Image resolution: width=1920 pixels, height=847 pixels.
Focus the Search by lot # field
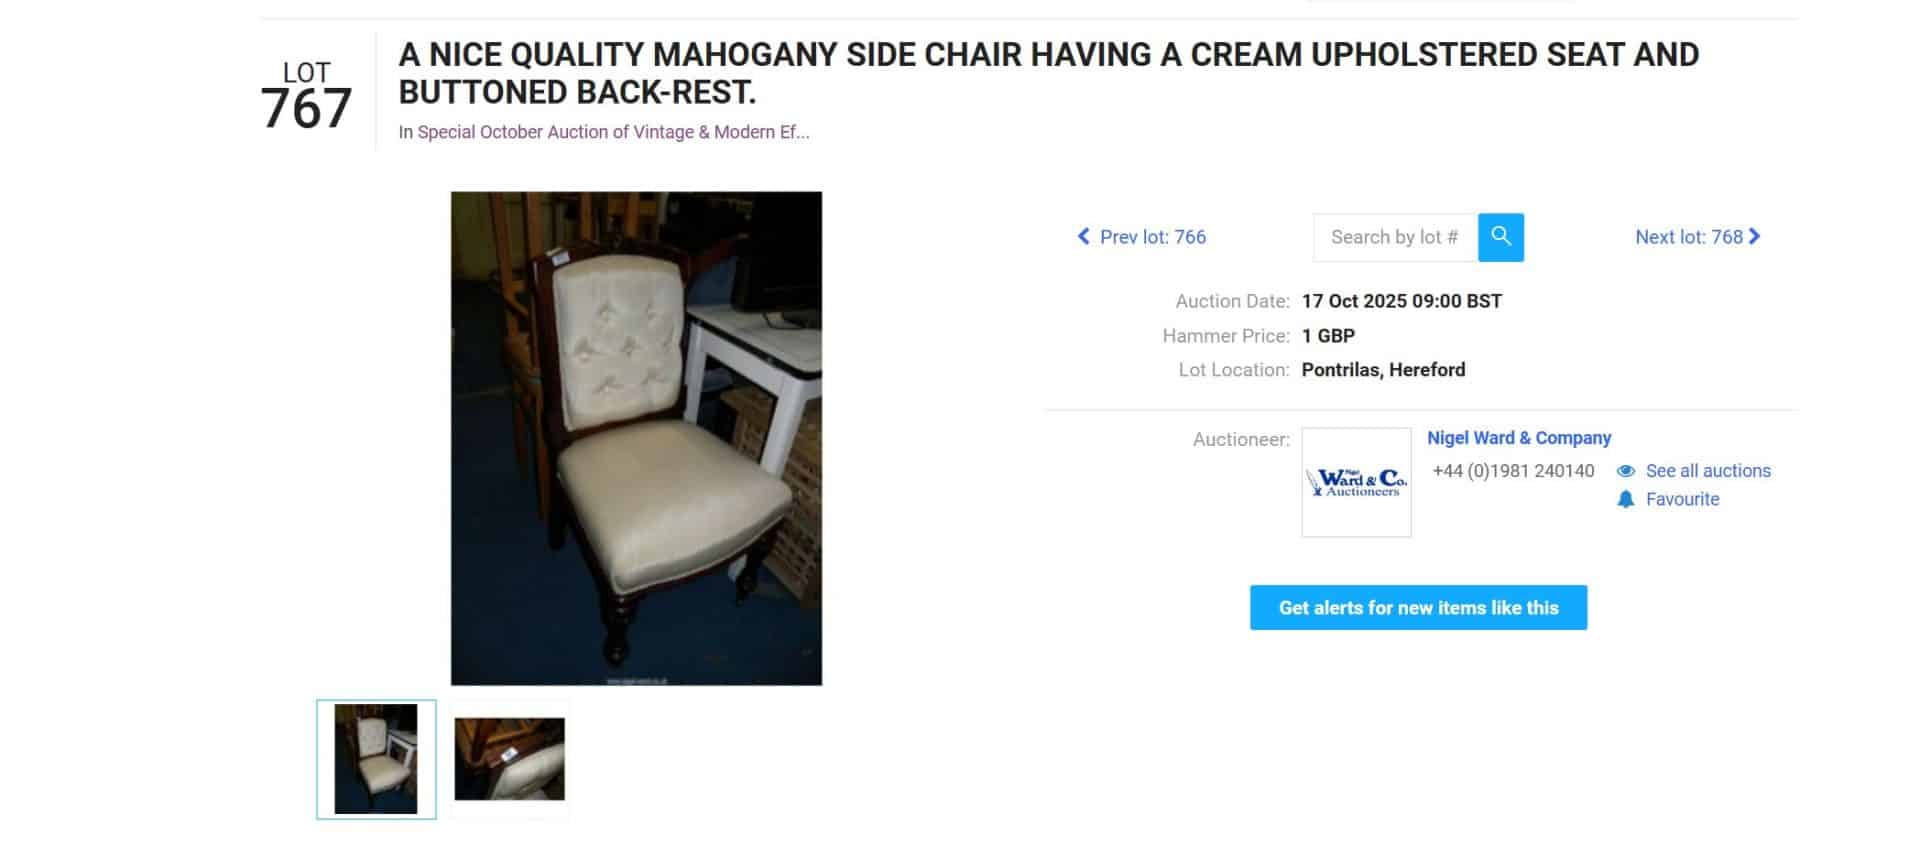[1395, 237]
